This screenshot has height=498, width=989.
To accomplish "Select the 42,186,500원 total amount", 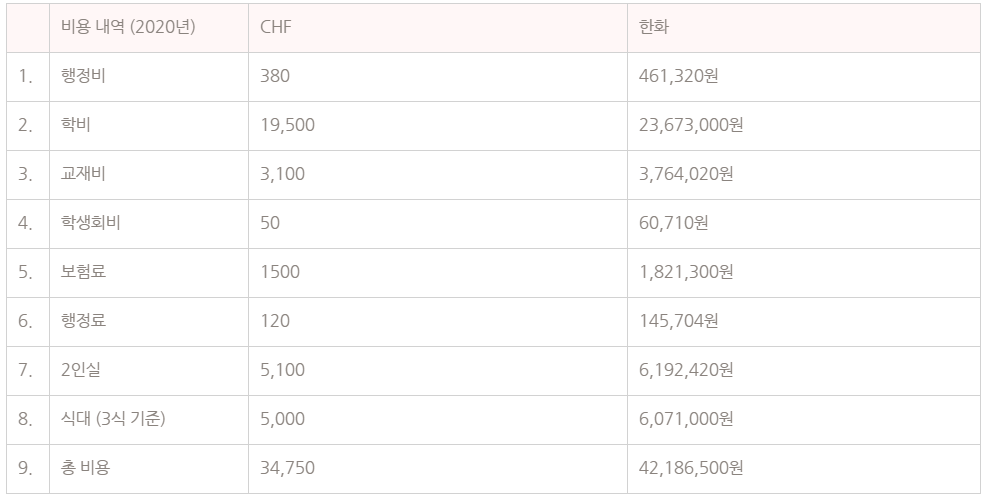I will coord(691,468).
